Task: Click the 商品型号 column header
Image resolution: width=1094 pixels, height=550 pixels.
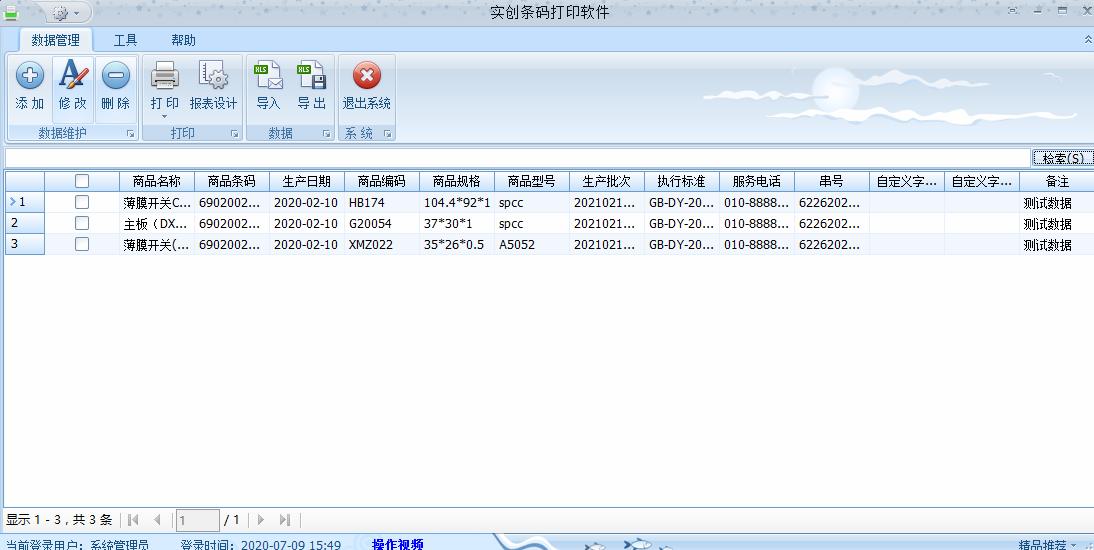Action: pyautogui.click(x=532, y=181)
